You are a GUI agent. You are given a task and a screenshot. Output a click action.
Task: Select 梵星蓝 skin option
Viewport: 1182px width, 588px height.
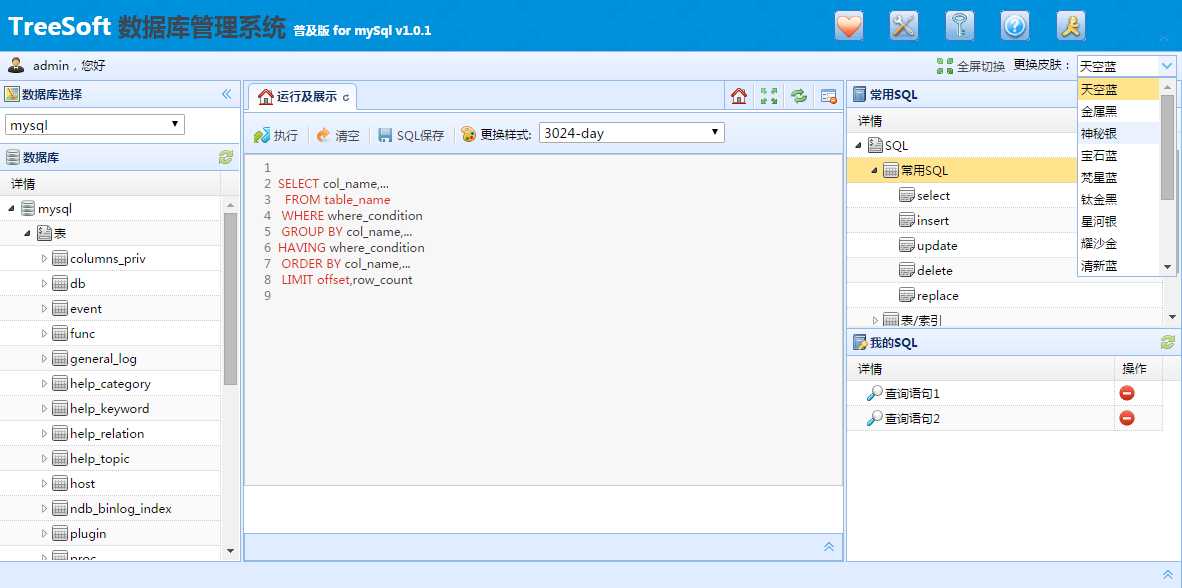tap(1118, 177)
